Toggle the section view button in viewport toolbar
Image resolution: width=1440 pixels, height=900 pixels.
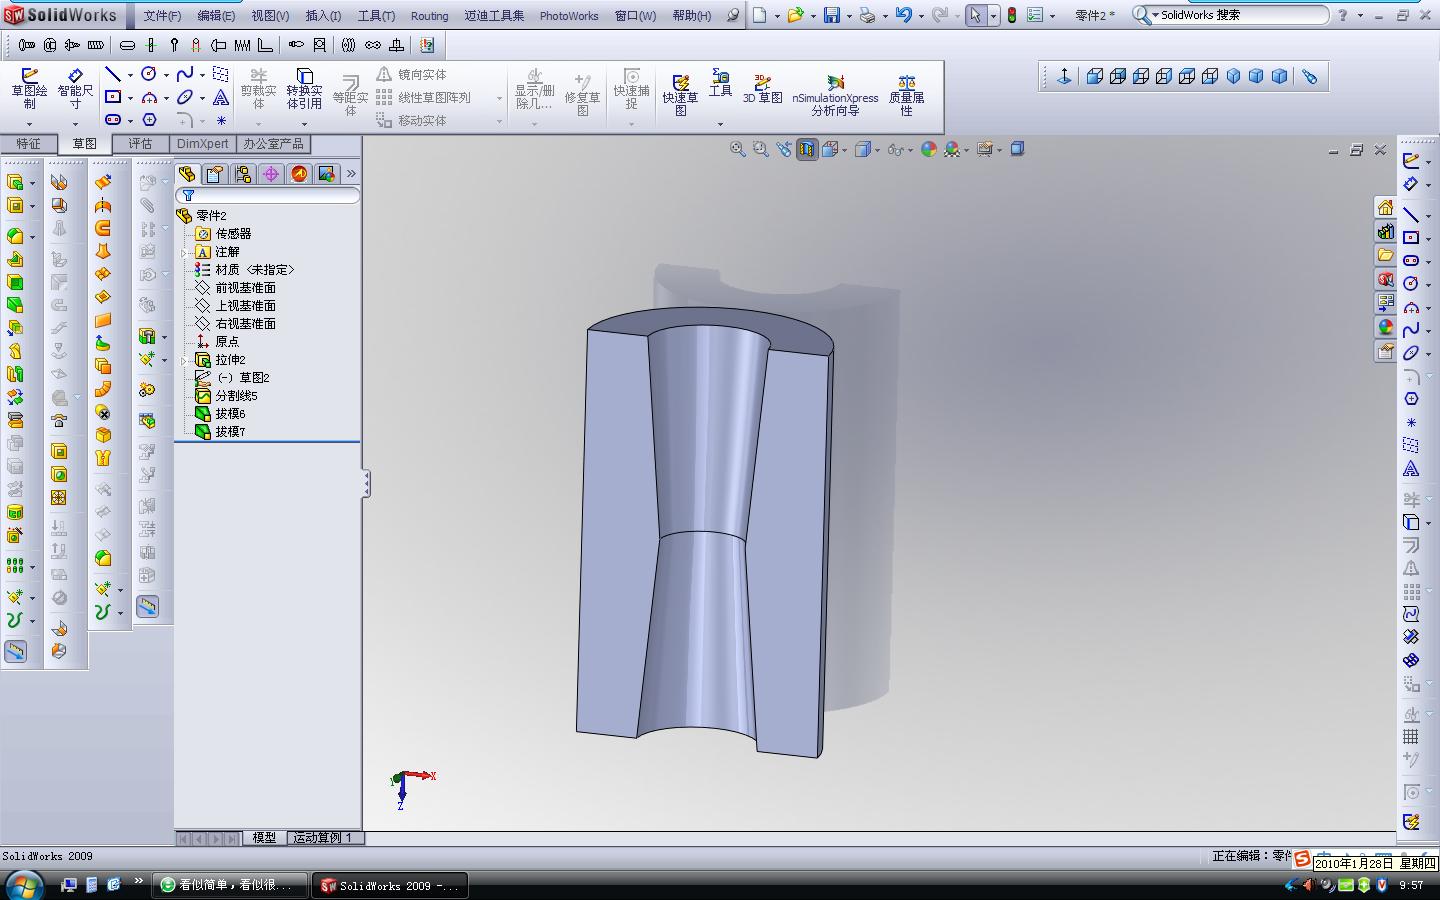(x=807, y=149)
